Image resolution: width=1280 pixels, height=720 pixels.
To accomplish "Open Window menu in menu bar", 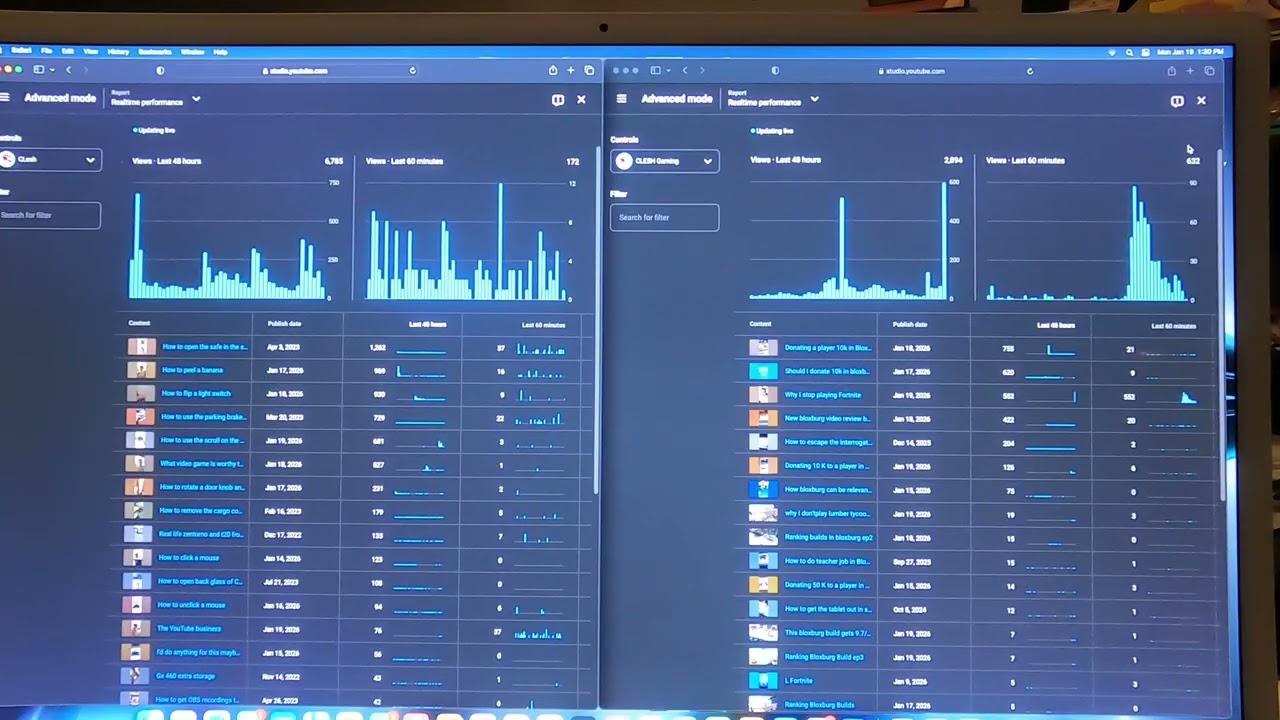I will [x=192, y=51].
